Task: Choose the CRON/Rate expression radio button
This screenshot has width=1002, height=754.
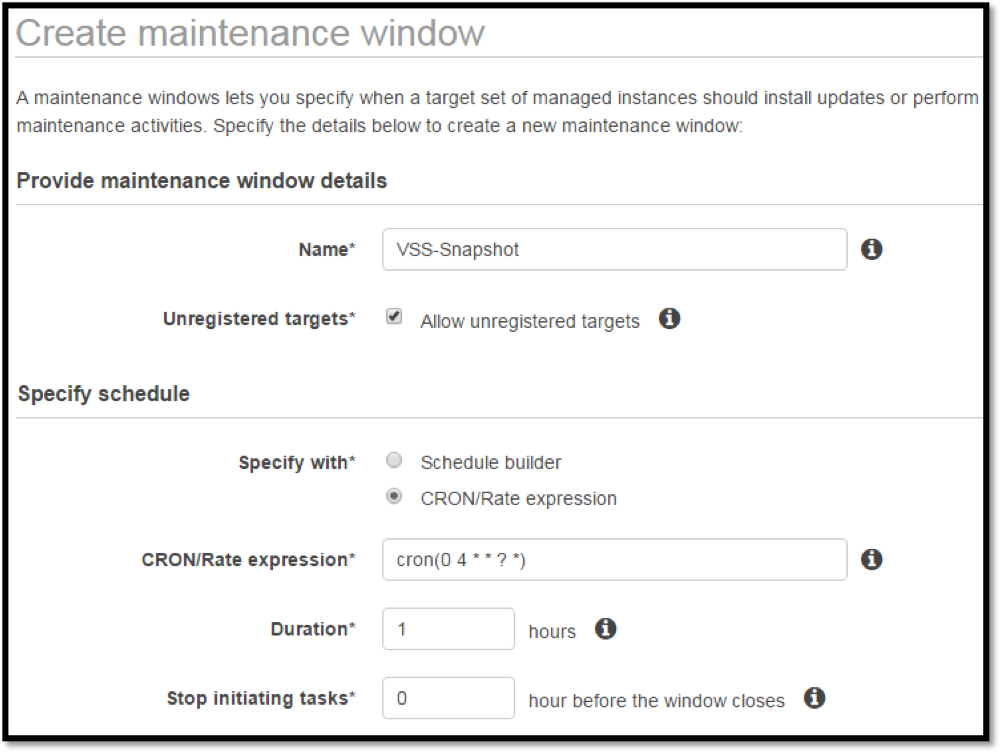Action: (x=394, y=496)
